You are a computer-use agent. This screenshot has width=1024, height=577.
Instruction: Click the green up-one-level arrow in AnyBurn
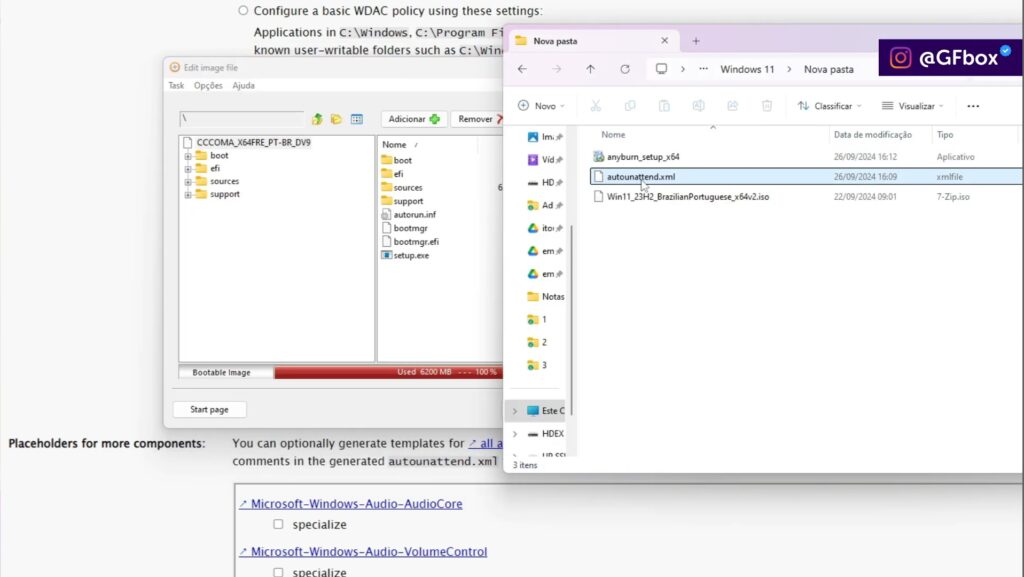[317, 119]
